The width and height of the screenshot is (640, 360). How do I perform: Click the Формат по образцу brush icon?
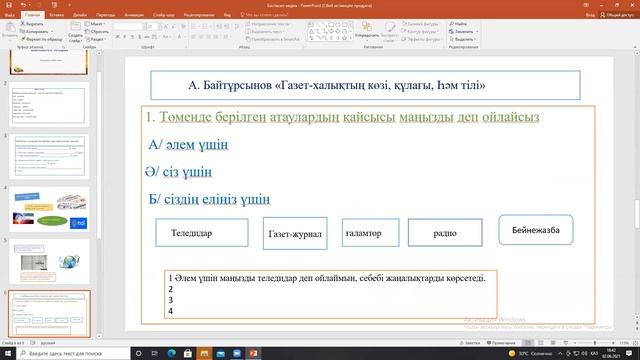[x=23, y=39]
